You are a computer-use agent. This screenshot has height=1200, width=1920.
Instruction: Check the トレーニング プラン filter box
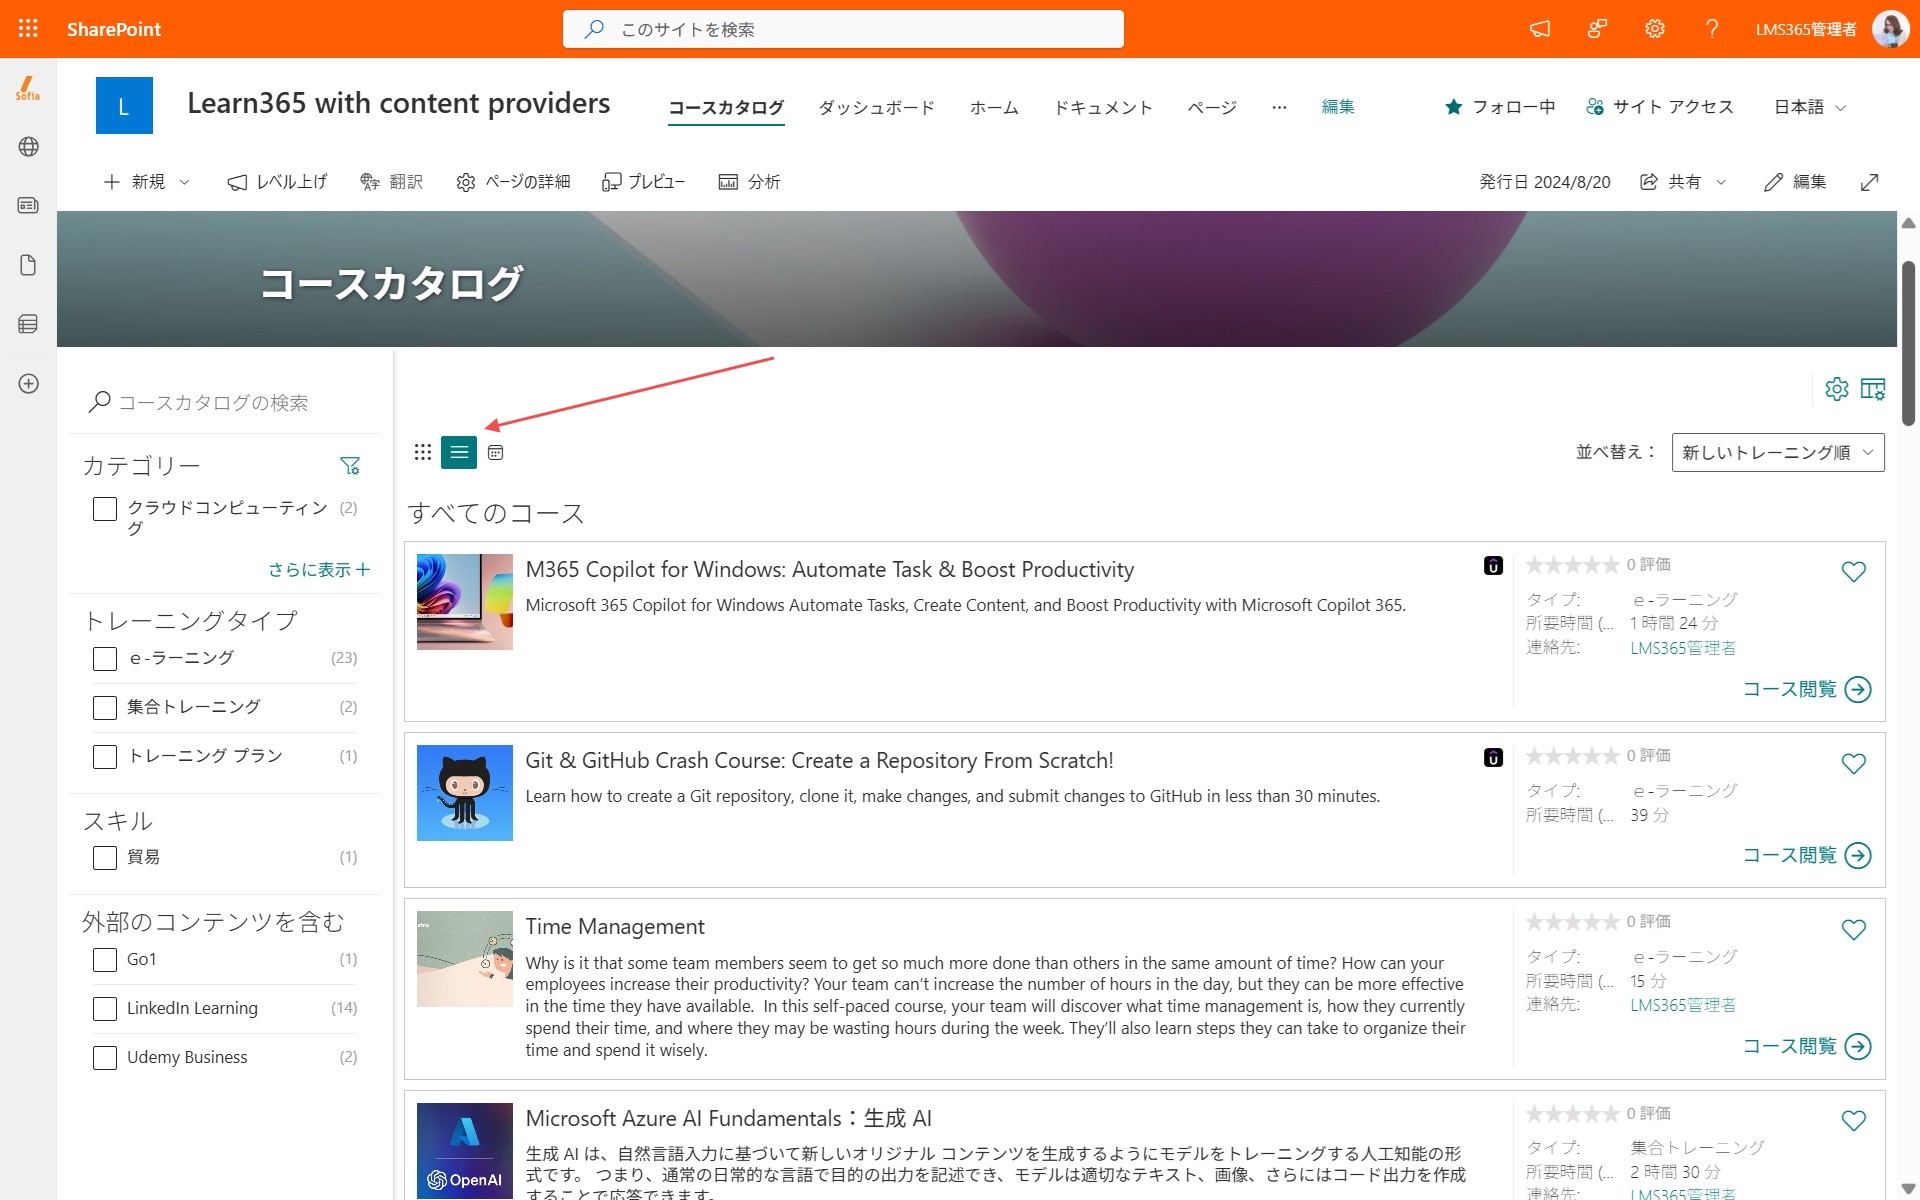[105, 757]
